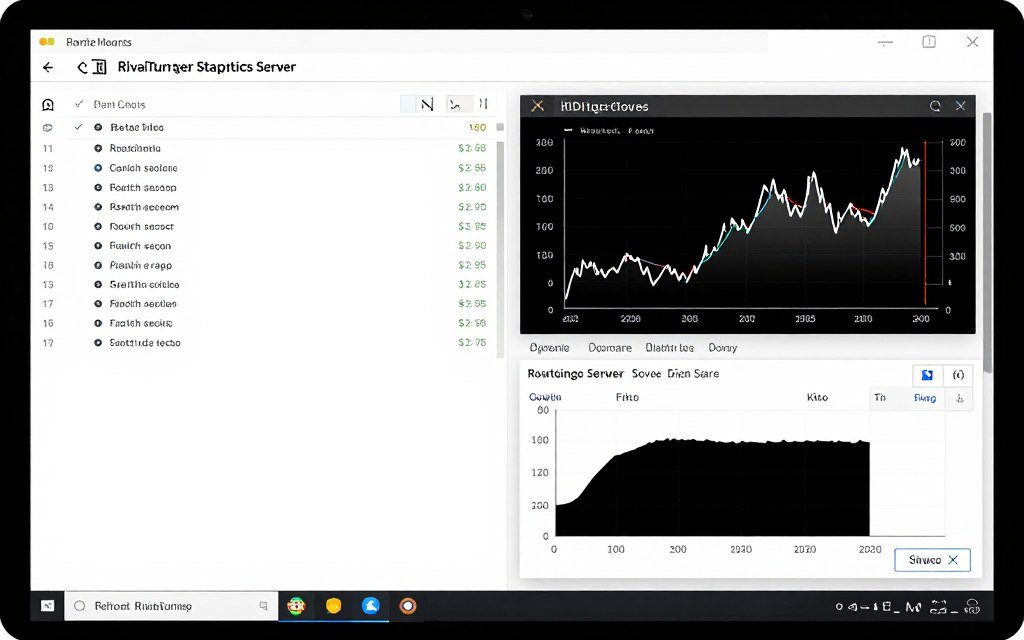Click the blue circular taskbar app icon

(370, 606)
